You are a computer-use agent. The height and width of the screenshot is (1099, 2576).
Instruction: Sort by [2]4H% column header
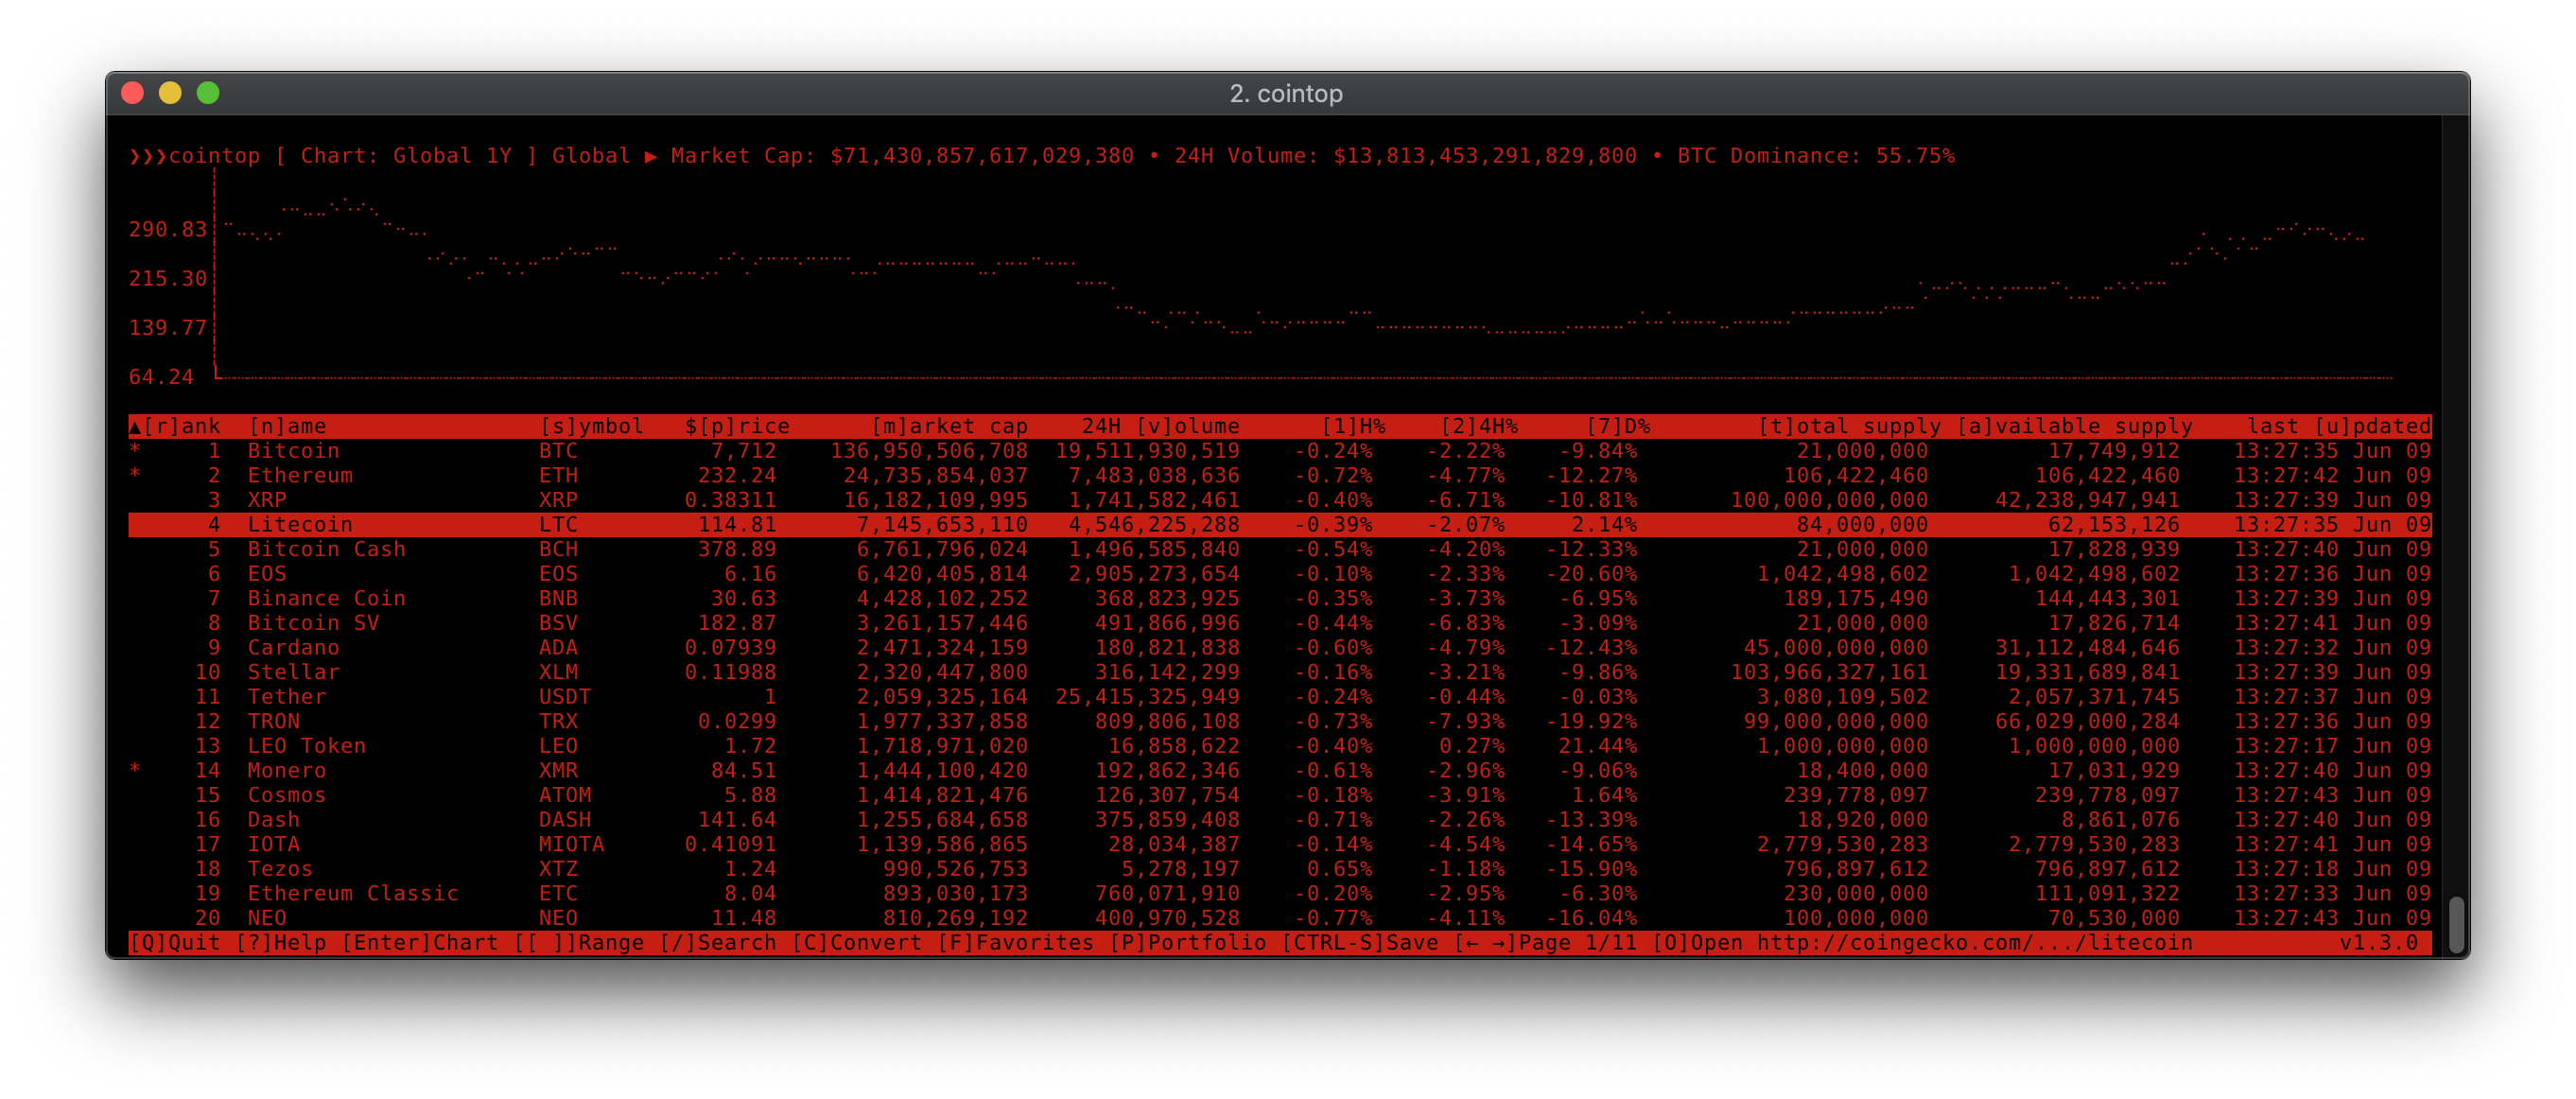[1478, 426]
